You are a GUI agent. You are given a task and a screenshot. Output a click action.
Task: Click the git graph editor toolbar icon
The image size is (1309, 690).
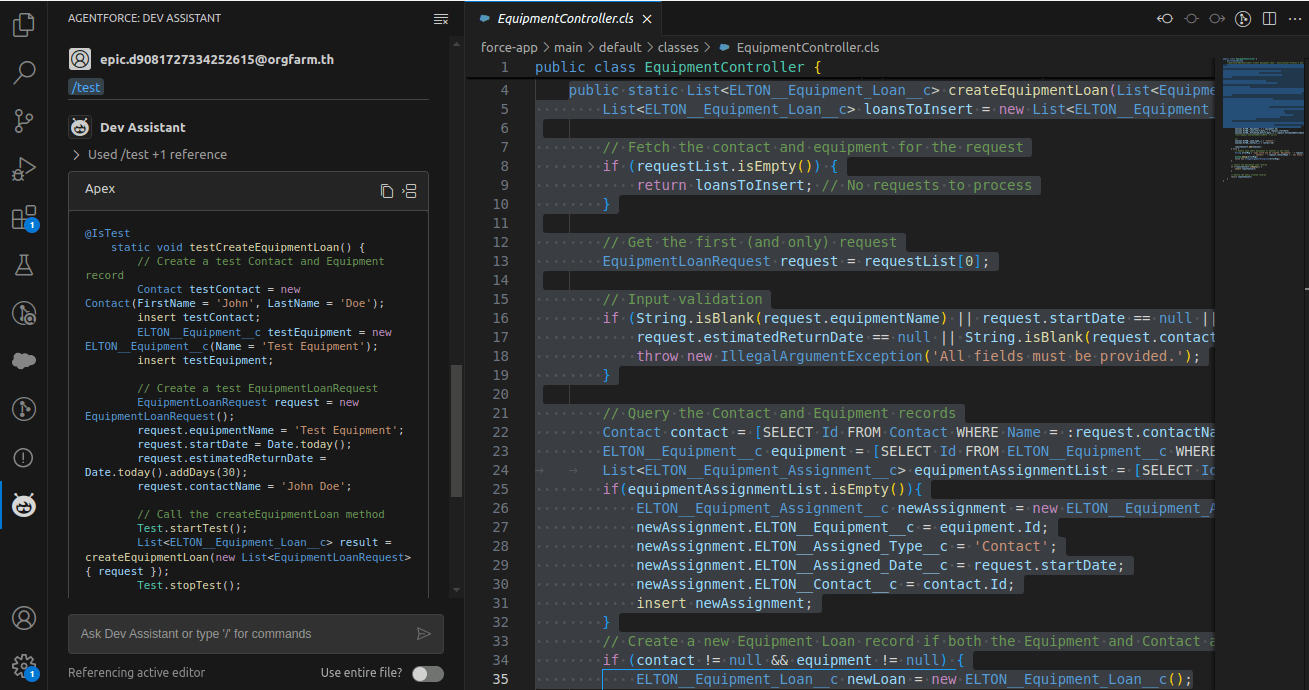click(x=1243, y=19)
